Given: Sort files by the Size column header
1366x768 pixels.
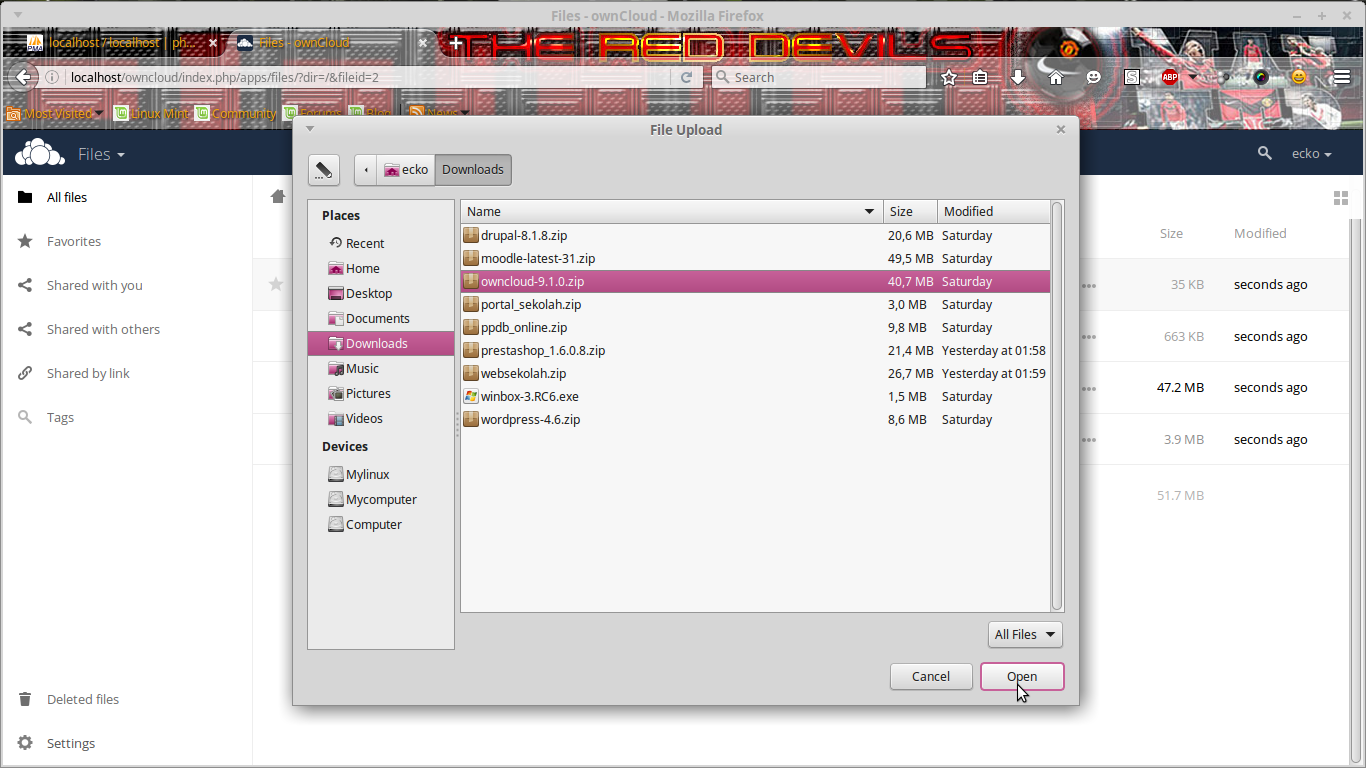Looking at the screenshot, I should click(910, 211).
